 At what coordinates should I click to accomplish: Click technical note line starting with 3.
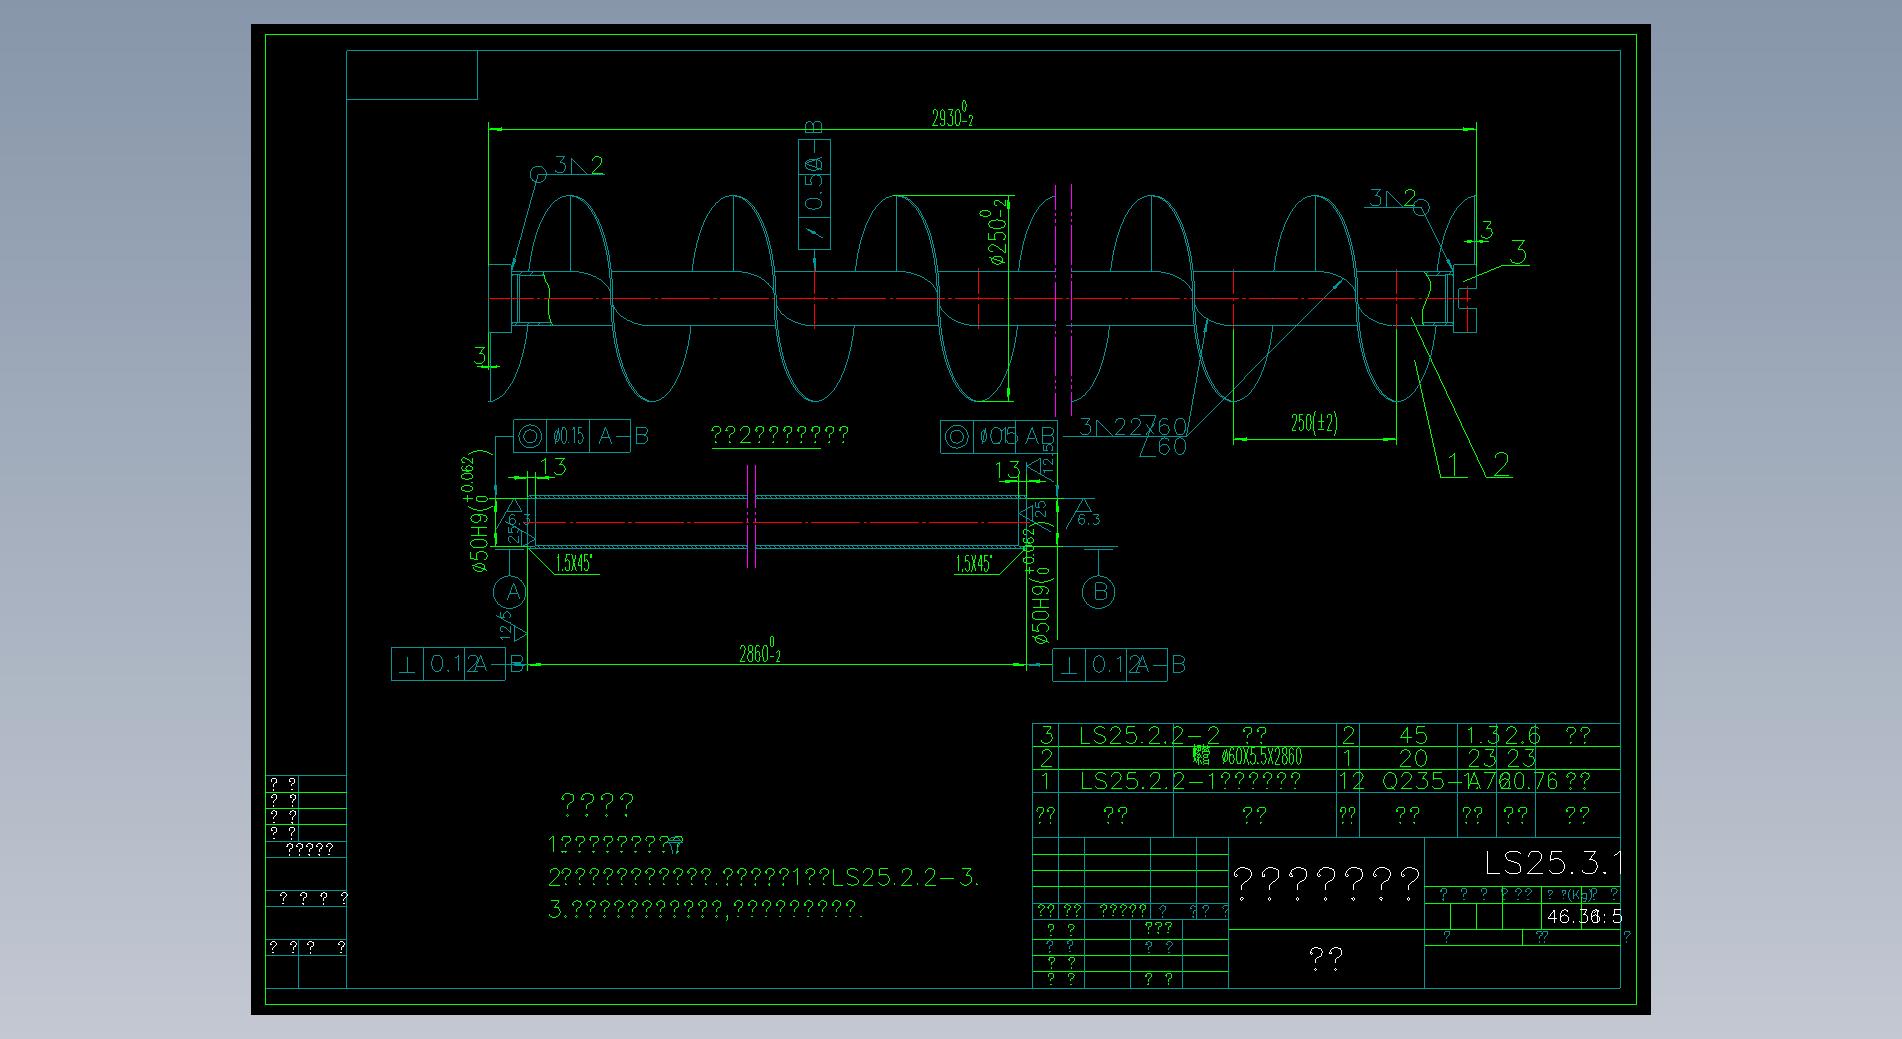704,909
